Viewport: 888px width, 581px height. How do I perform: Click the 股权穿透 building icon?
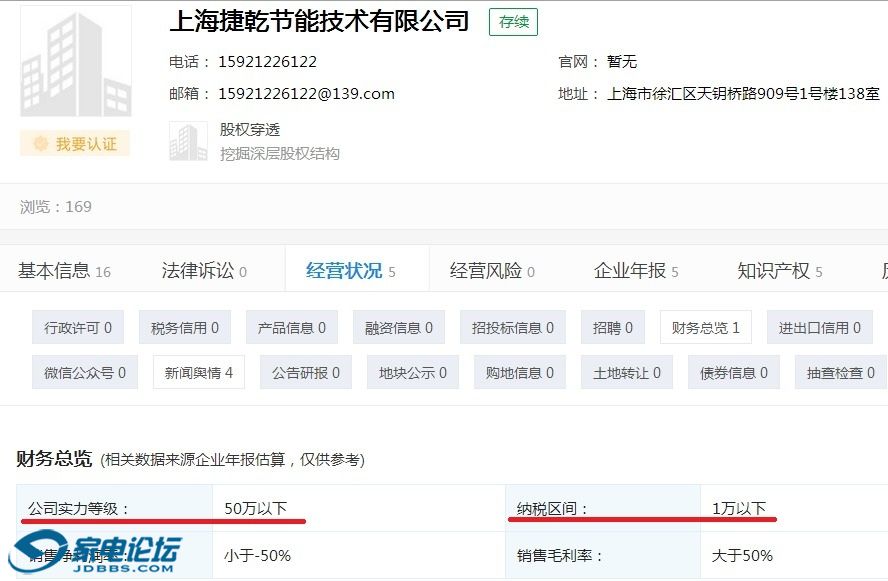click(188, 141)
